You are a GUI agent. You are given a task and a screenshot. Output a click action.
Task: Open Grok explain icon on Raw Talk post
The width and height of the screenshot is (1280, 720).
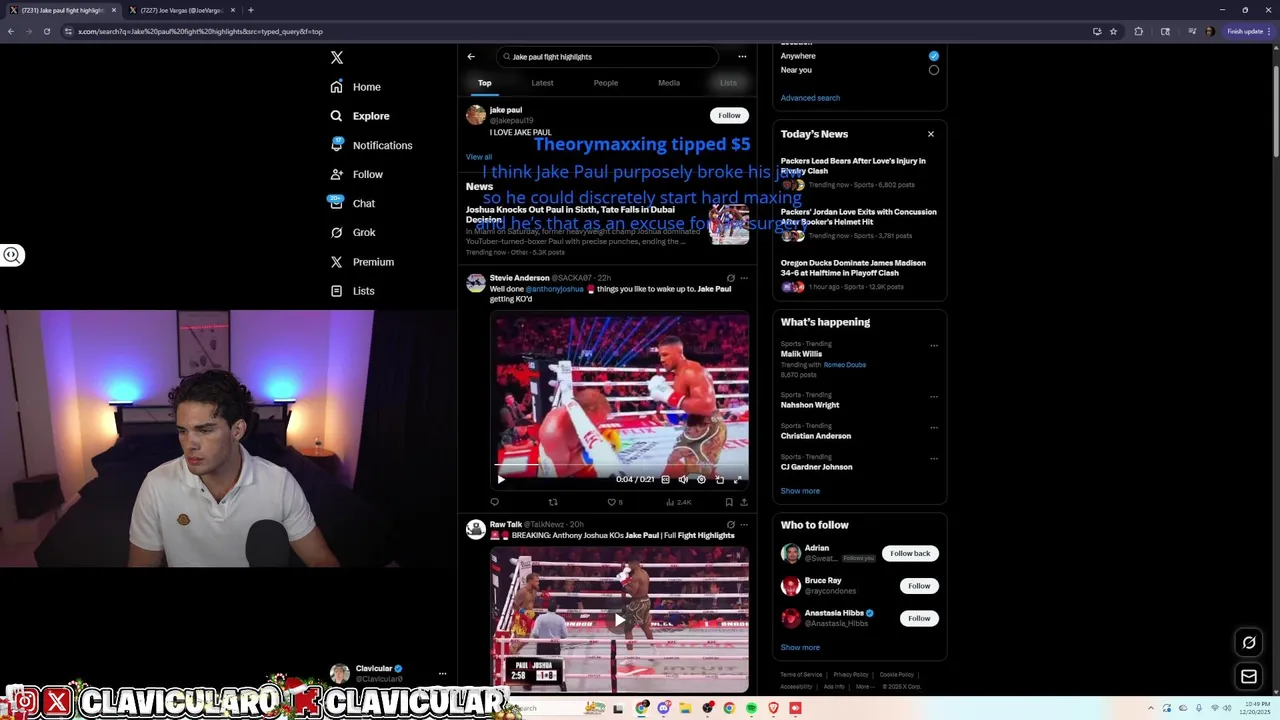tap(731, 524)
